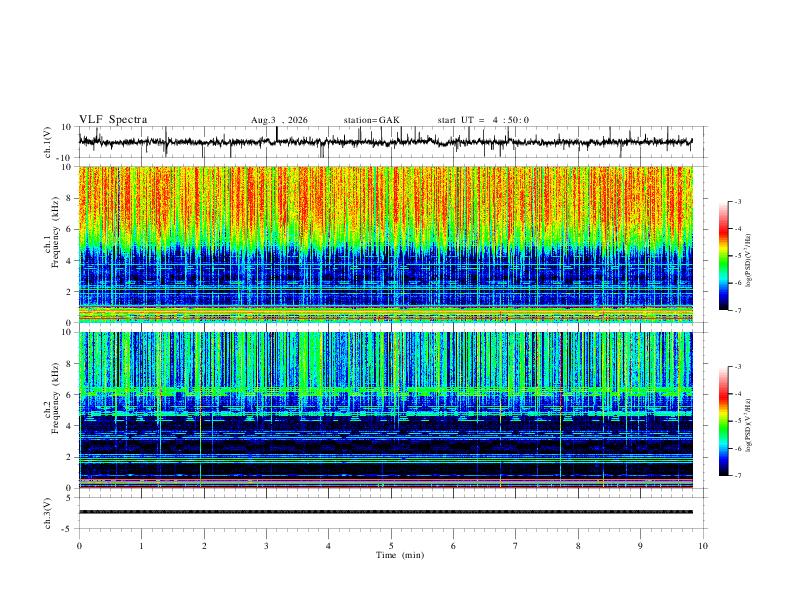
Task: Click the VLF Spectra title text
Action: pyautogui.click(x=113, y=120)
